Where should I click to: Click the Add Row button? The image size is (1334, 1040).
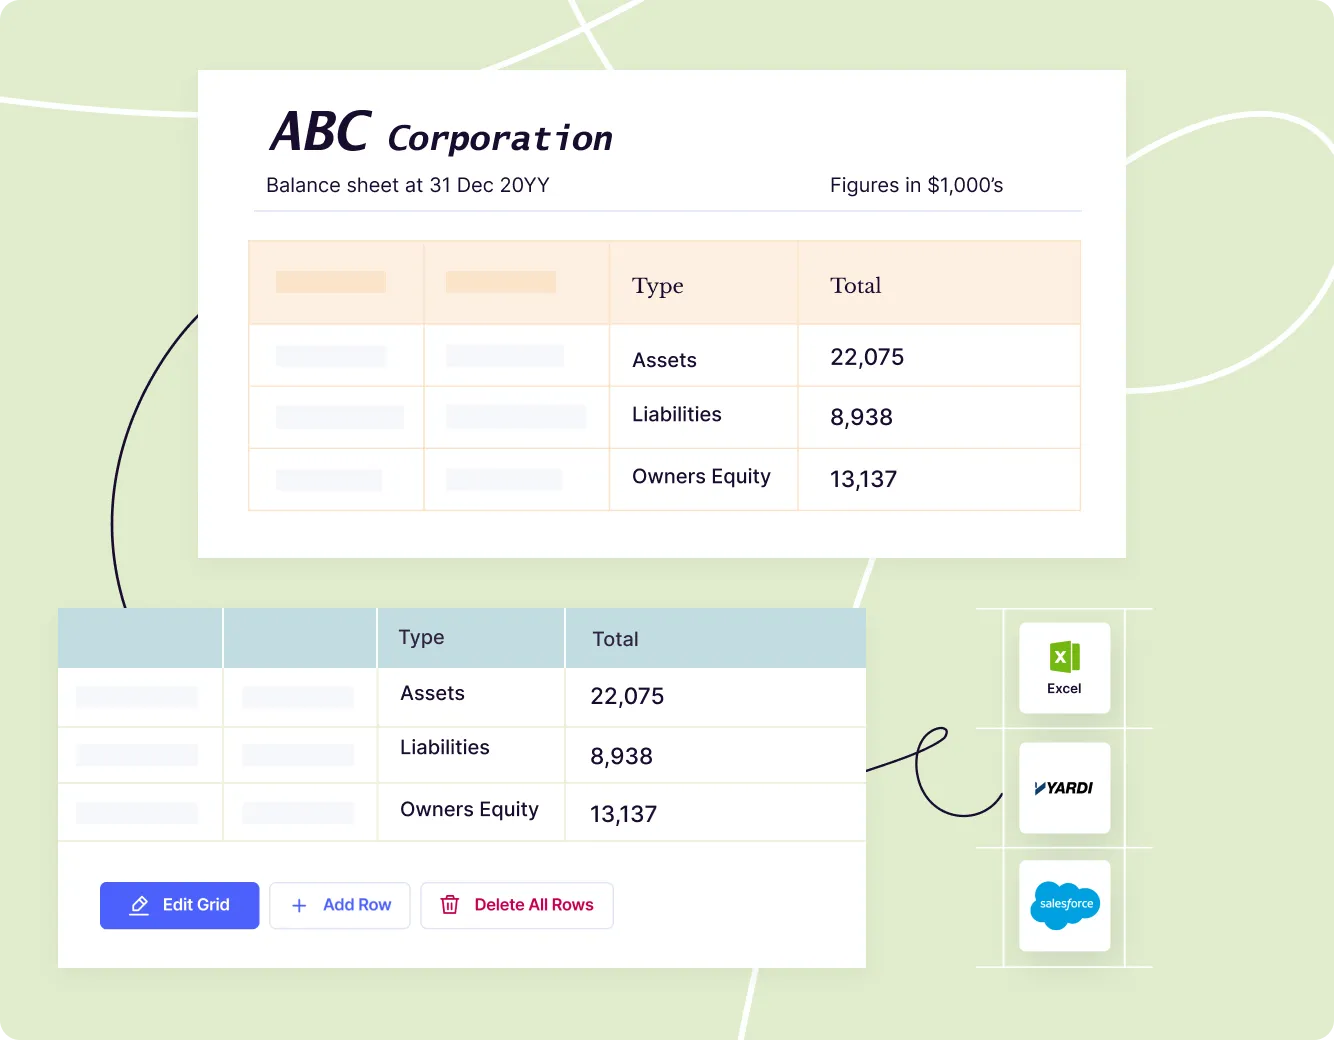[340, 905]
